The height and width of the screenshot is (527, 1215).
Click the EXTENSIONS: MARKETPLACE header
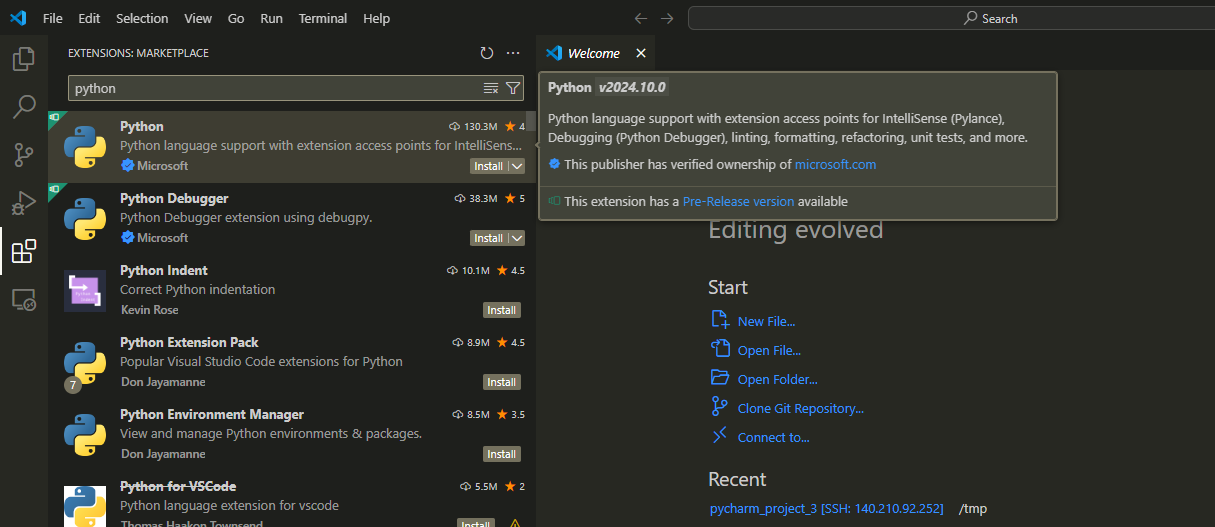(x=138, y=53)
